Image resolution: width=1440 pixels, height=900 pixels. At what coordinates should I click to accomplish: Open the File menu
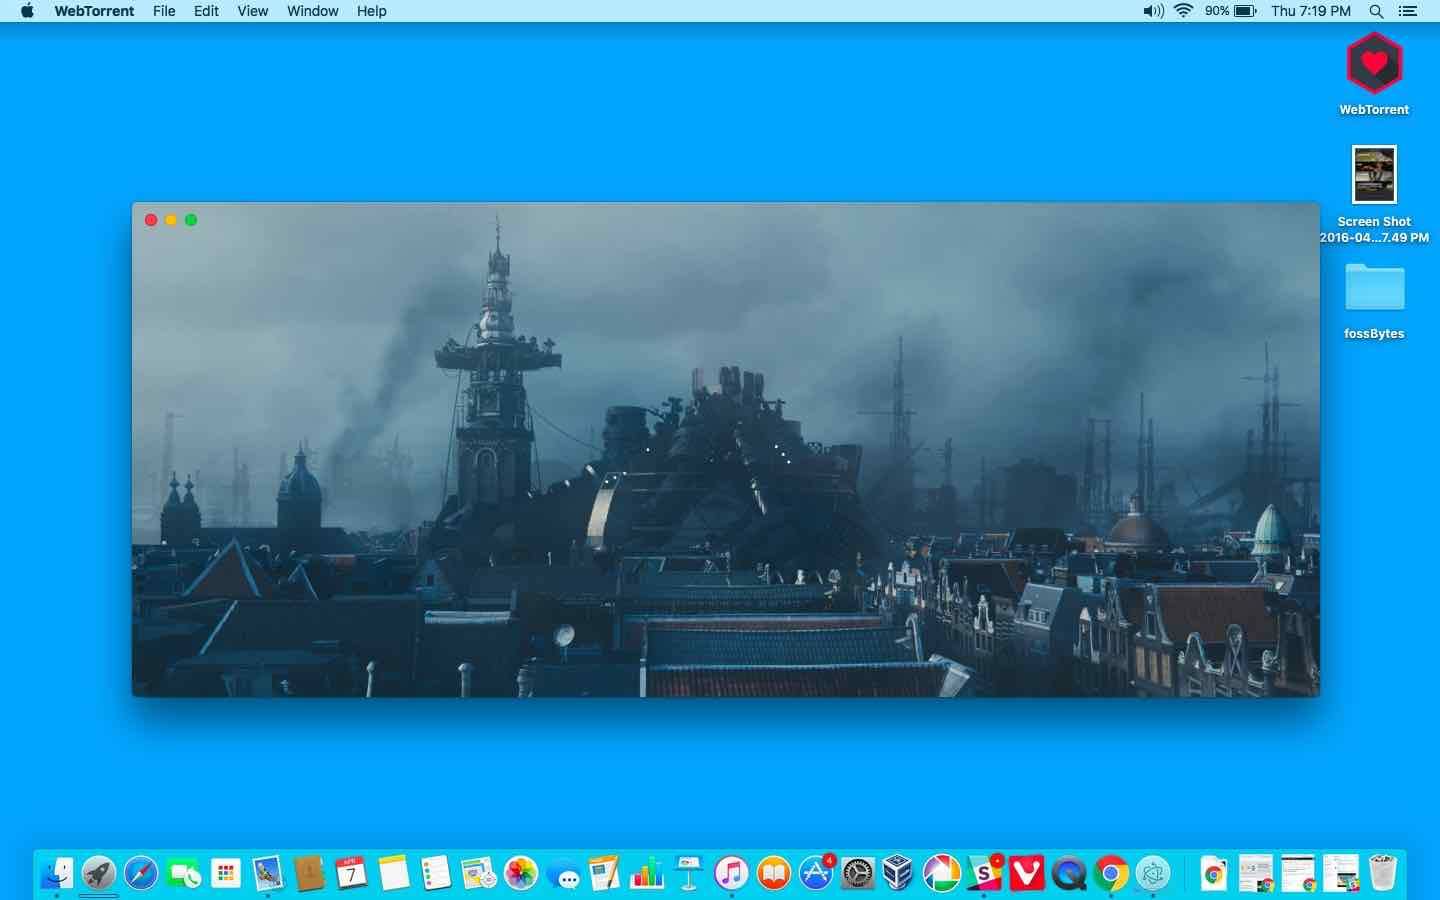[164, 11]
